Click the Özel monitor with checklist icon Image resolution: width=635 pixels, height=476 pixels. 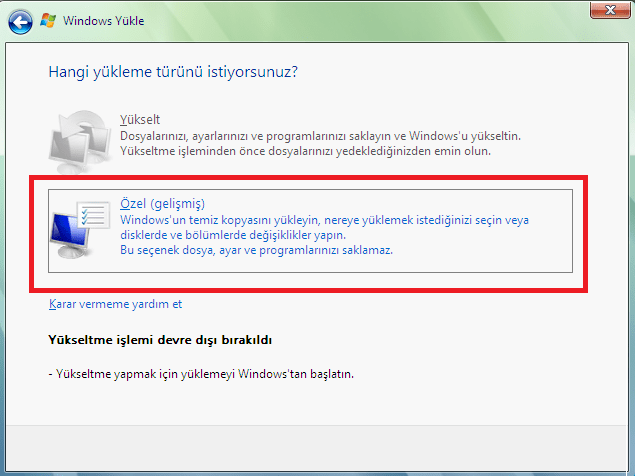click(x=80, y=229)
